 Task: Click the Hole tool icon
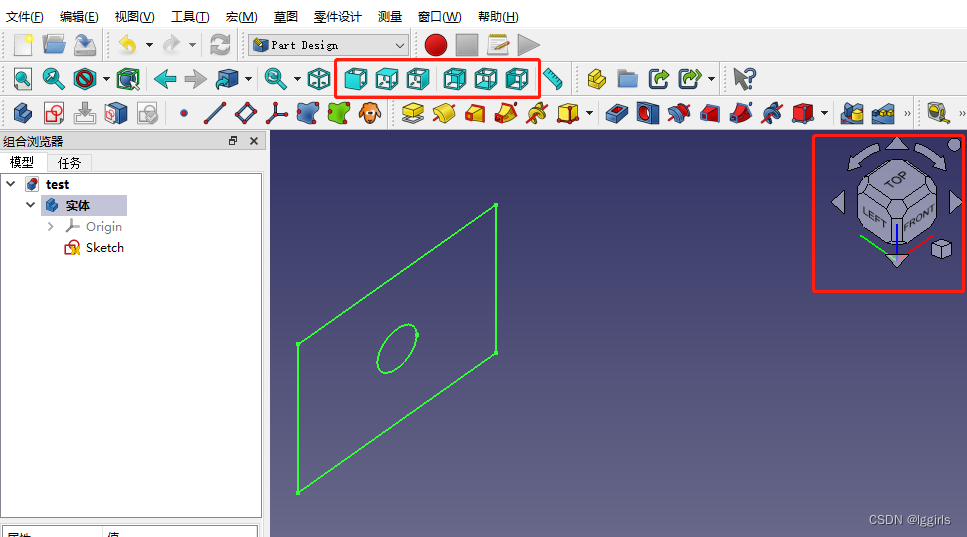tap(648, 113)
